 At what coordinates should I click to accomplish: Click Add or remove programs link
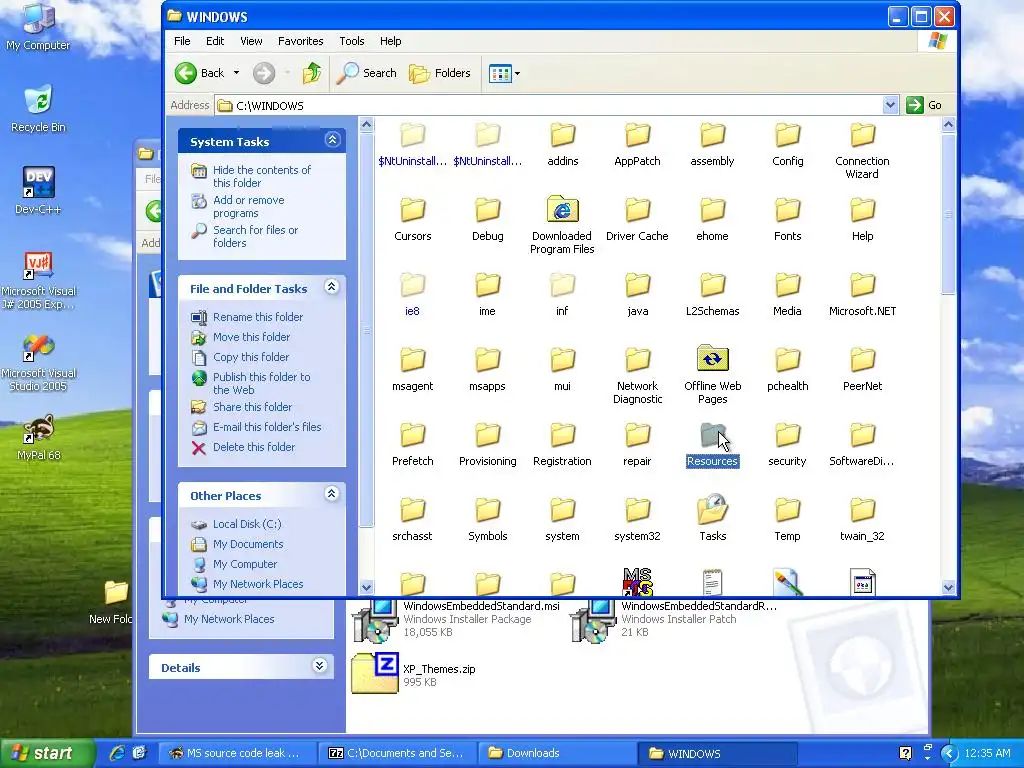(x=248, y=206)
